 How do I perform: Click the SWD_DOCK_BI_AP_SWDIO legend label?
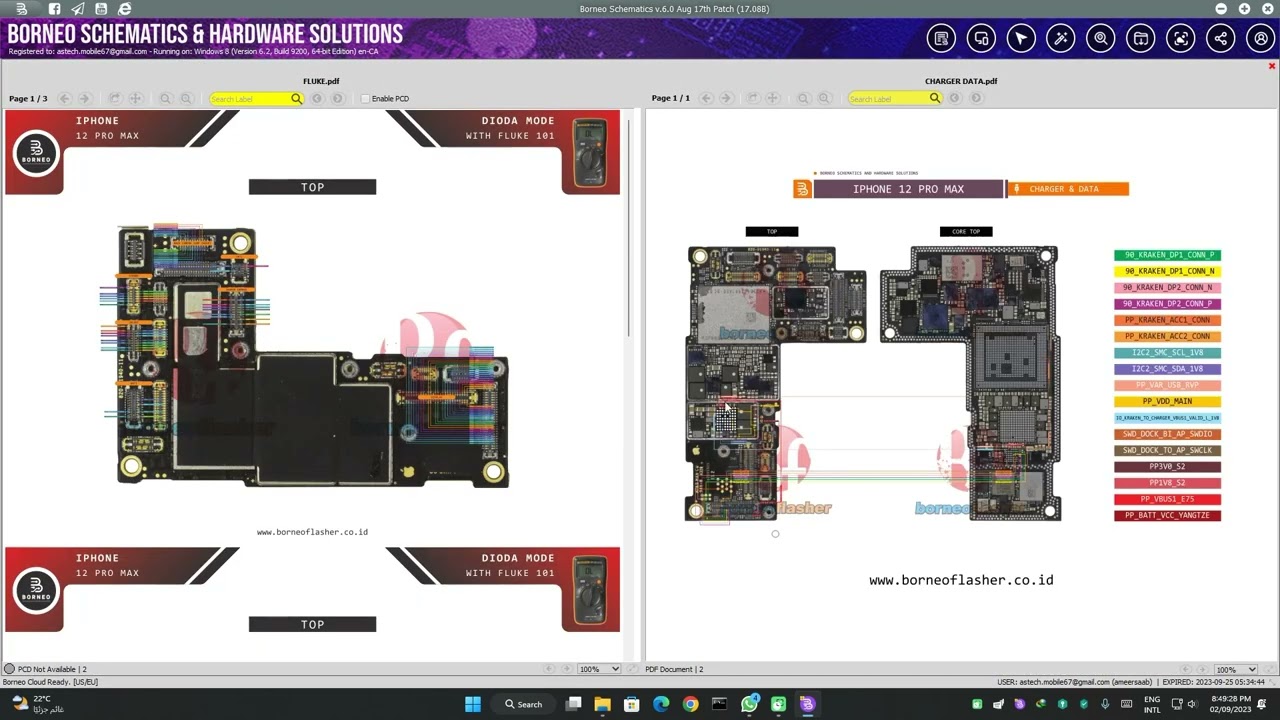tap(1167, 434)
